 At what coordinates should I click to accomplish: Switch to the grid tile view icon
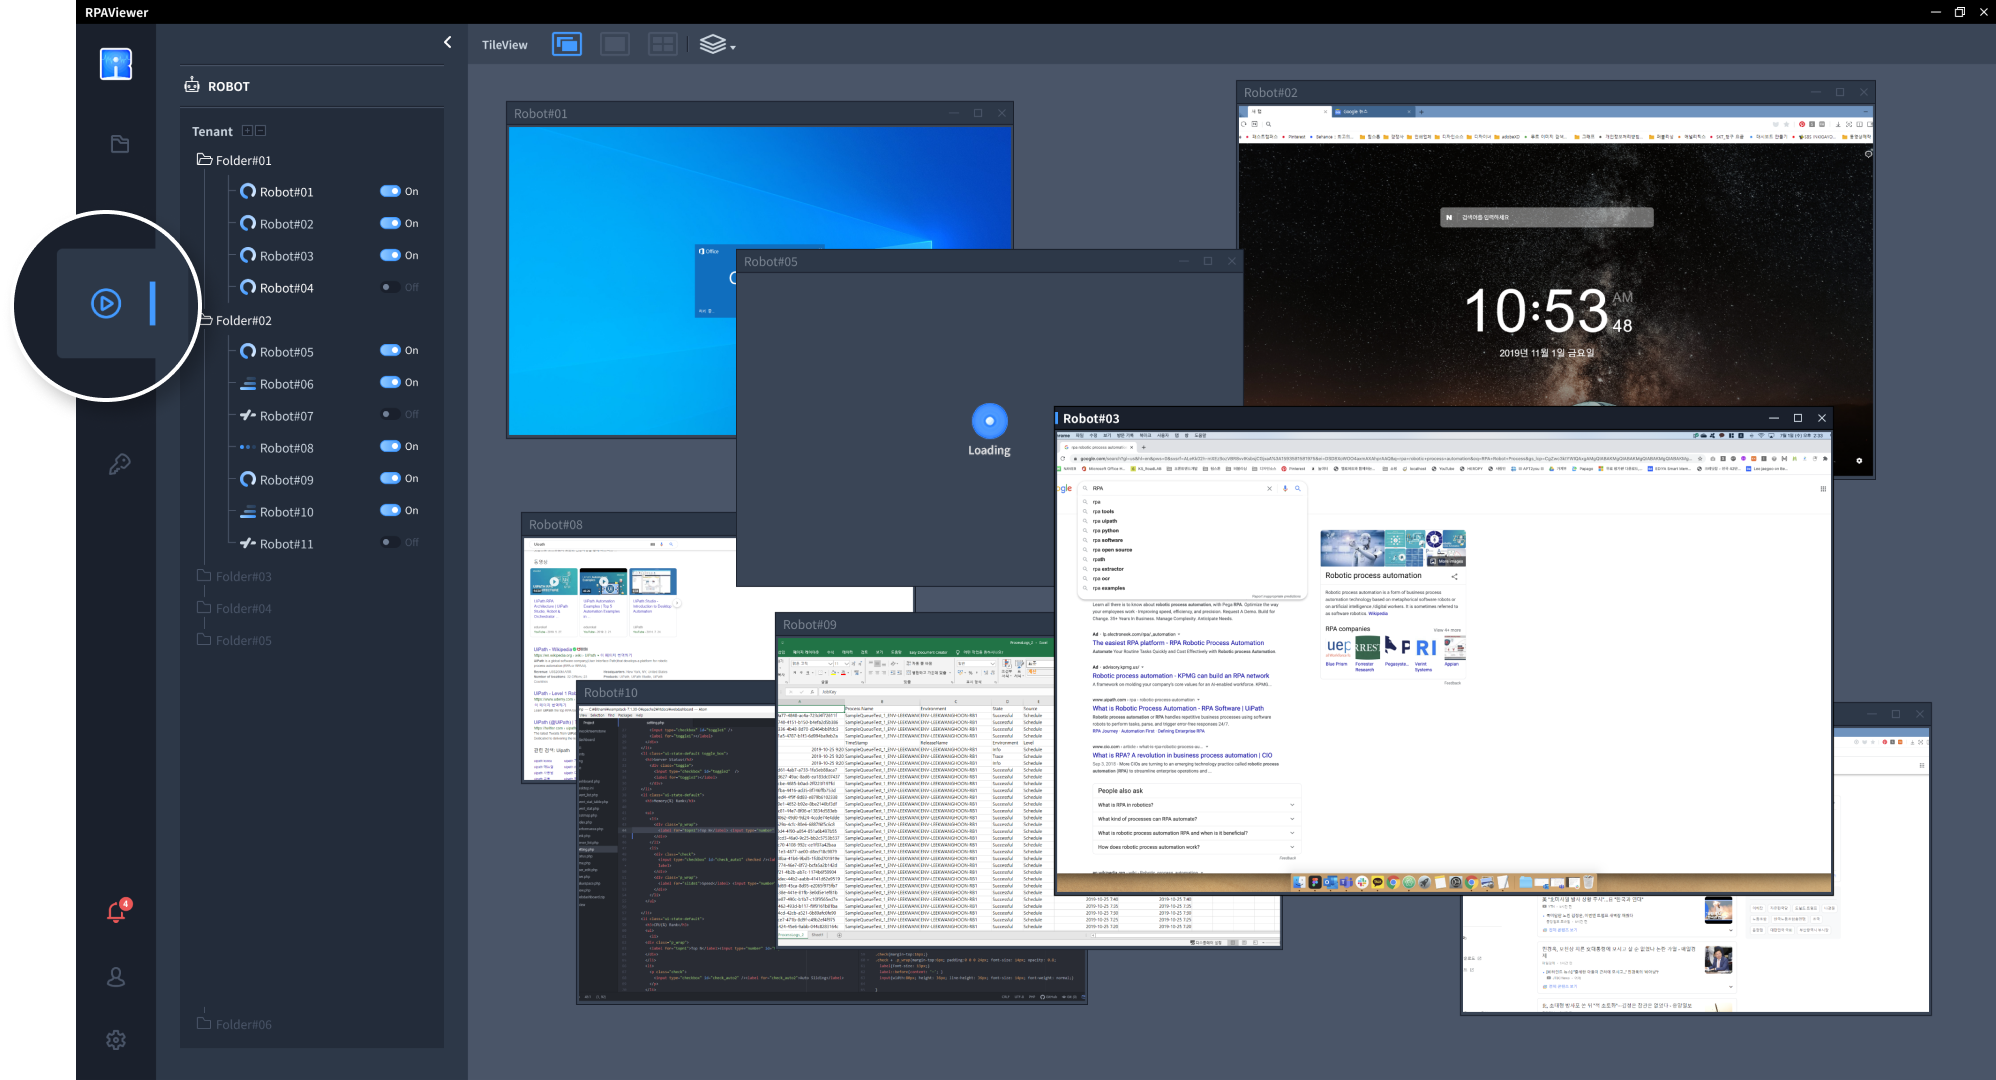[x=662, y=44]
